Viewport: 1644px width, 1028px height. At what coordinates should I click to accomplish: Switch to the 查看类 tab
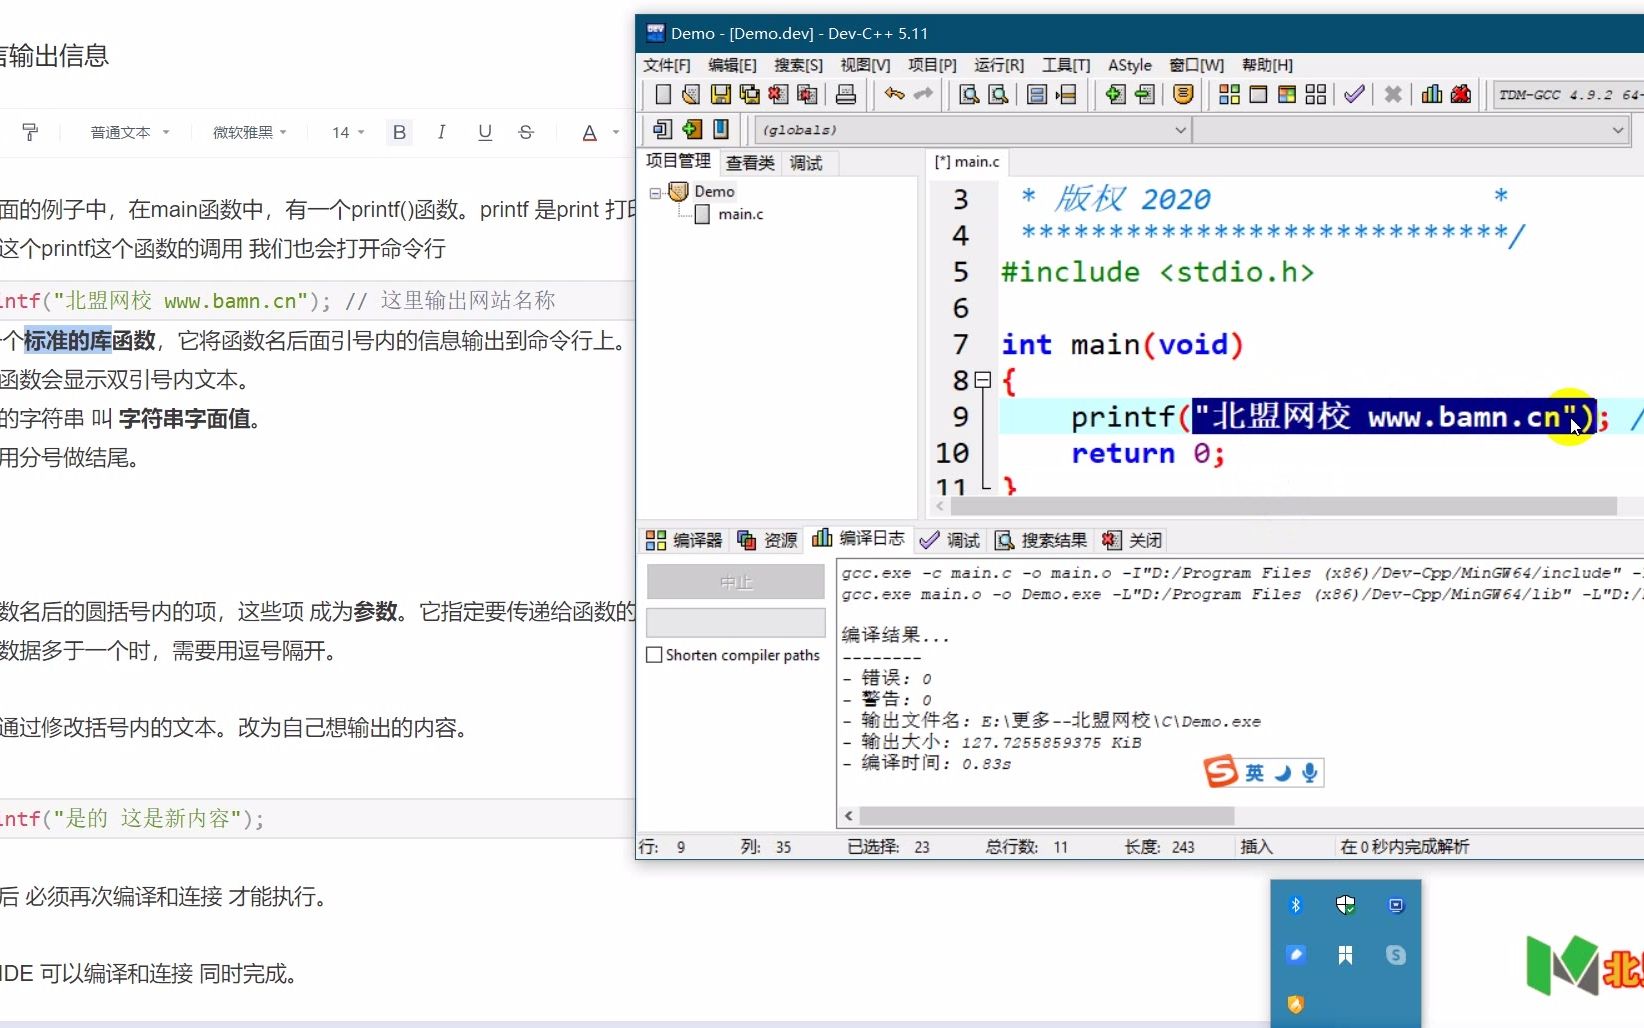click(x=750, y=163)
